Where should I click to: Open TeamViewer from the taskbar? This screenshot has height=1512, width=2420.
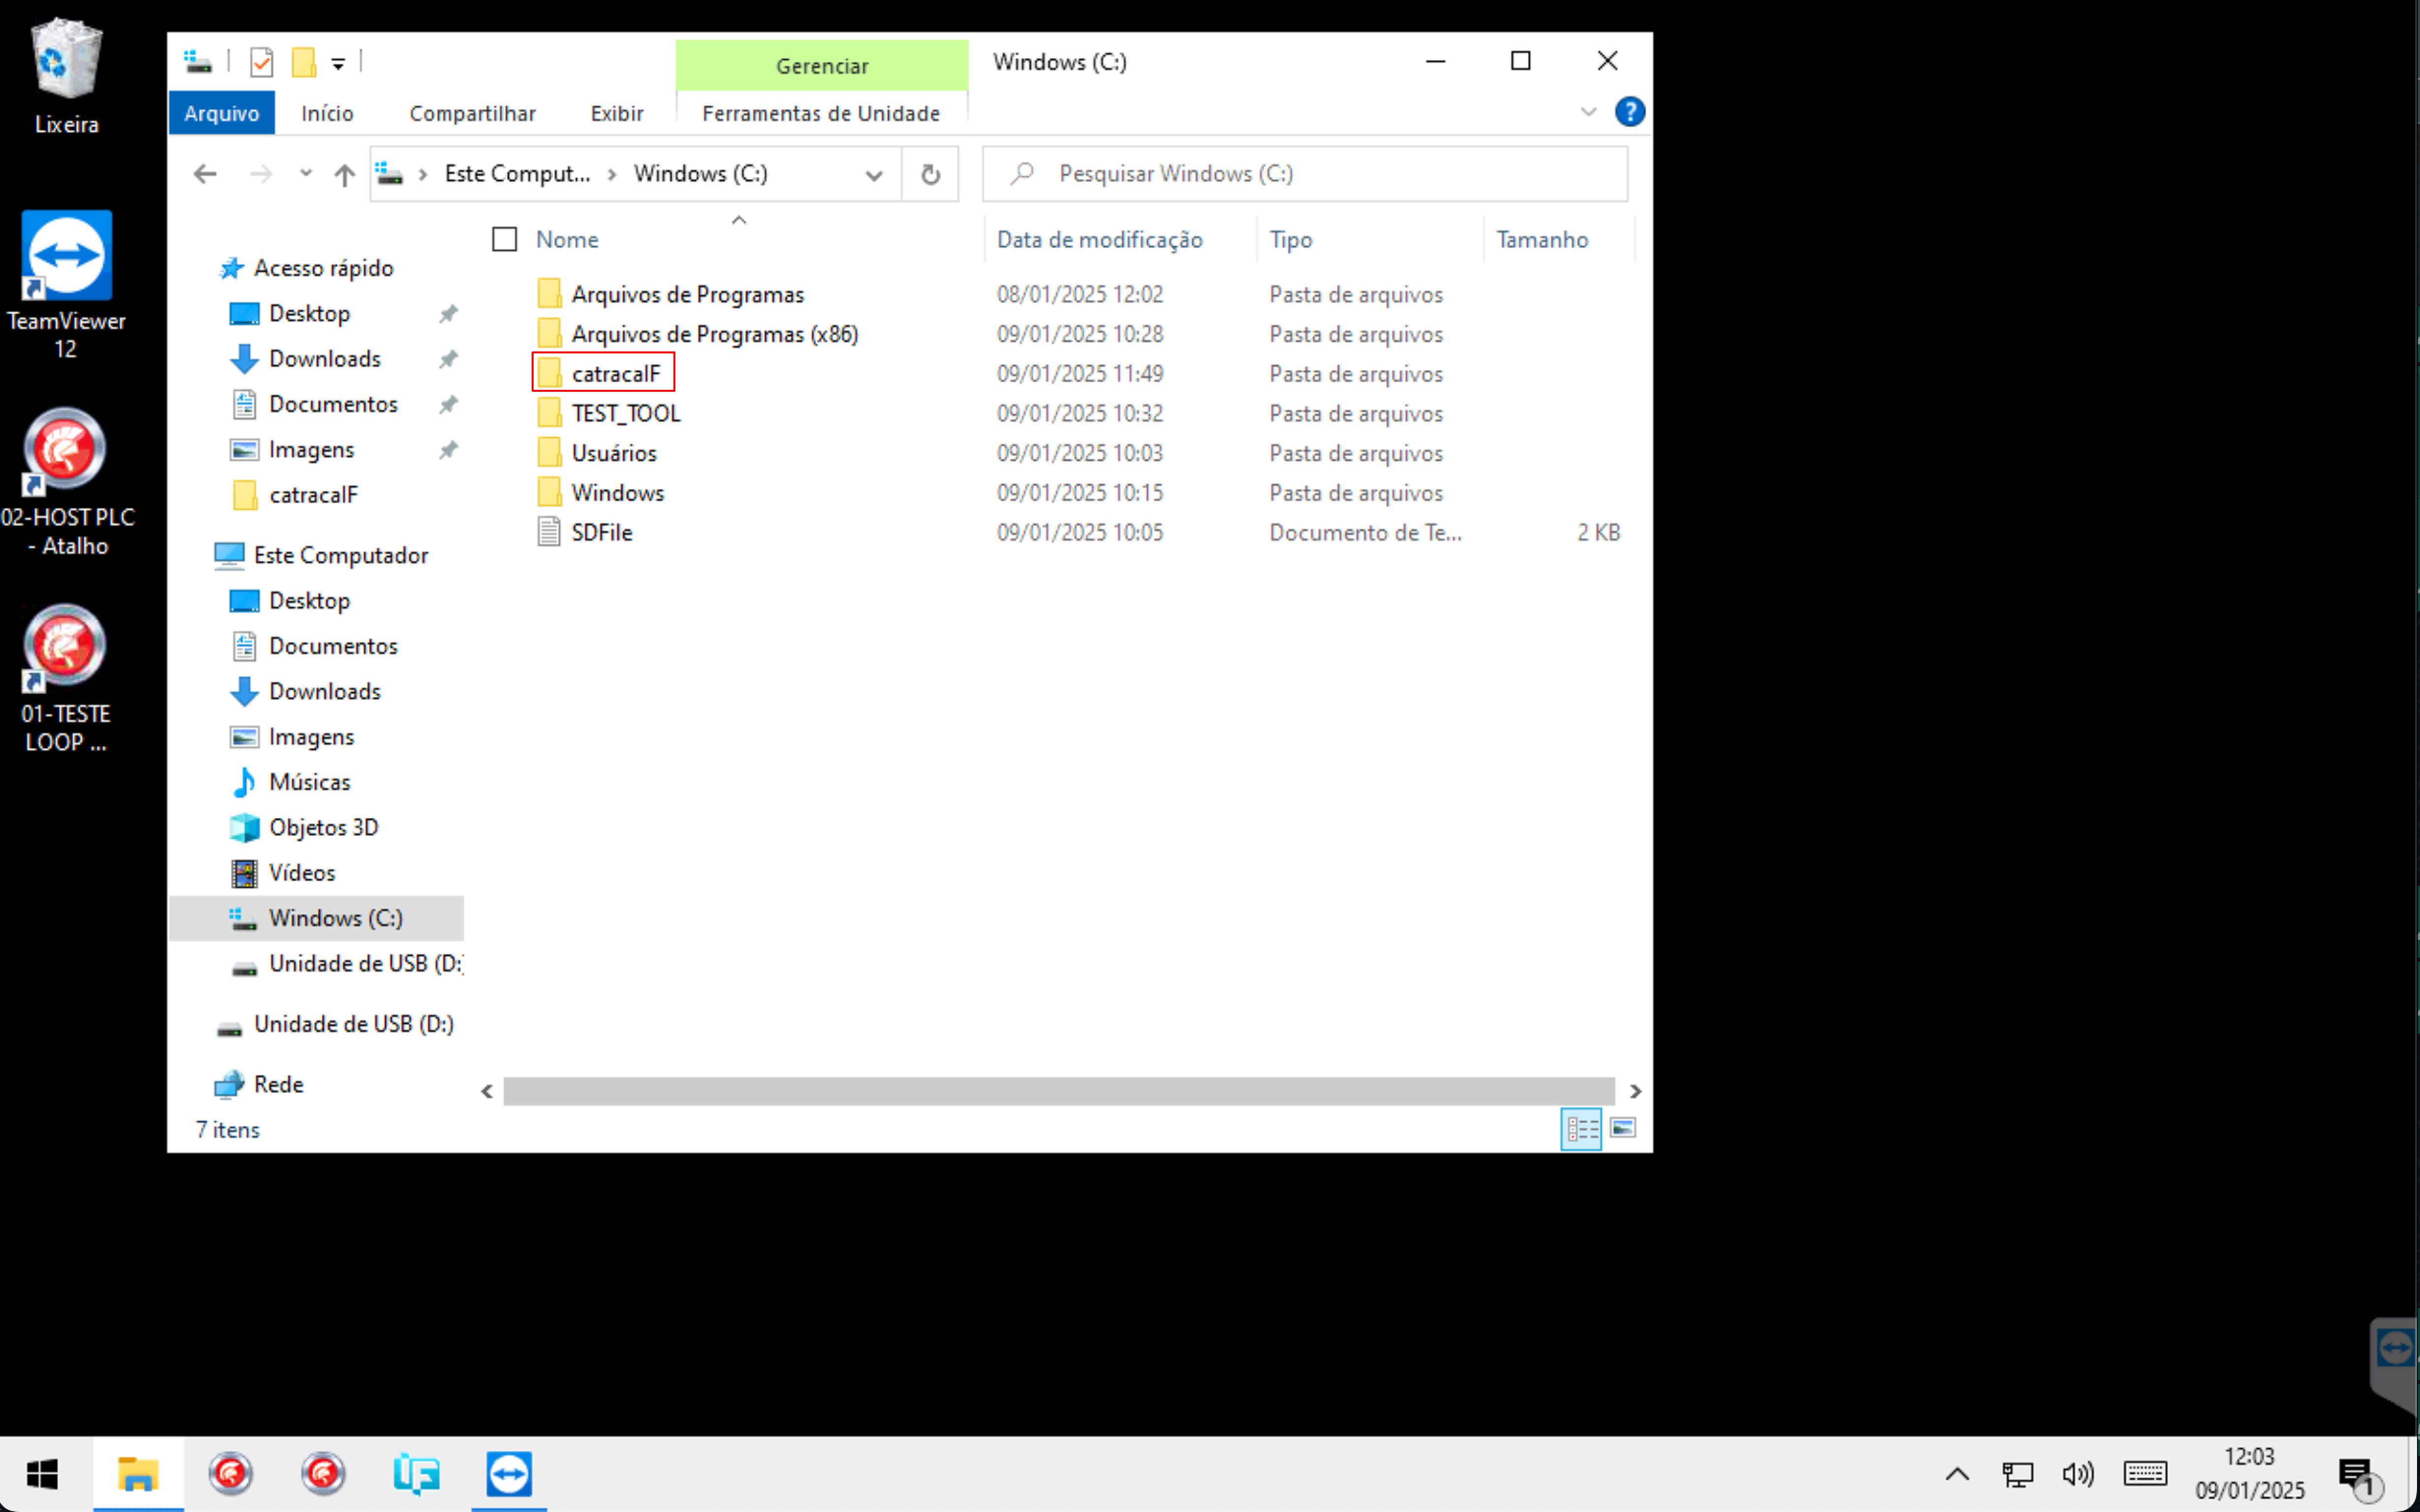click(509, 1474)
